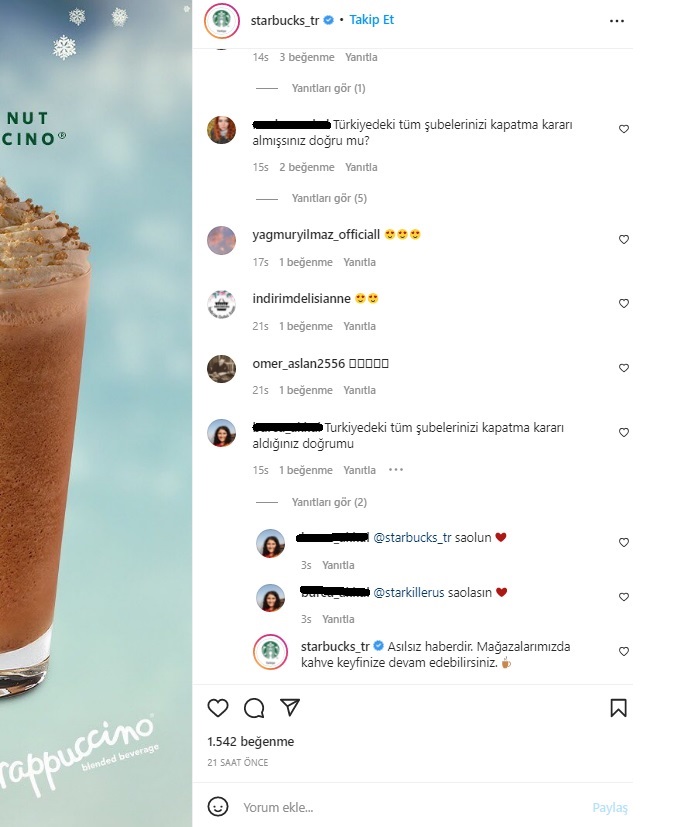Viewport: 700px width, 827px height.
Task: Open the starbucks_tr profile picture in header
Action: click(x=222, y=21)
